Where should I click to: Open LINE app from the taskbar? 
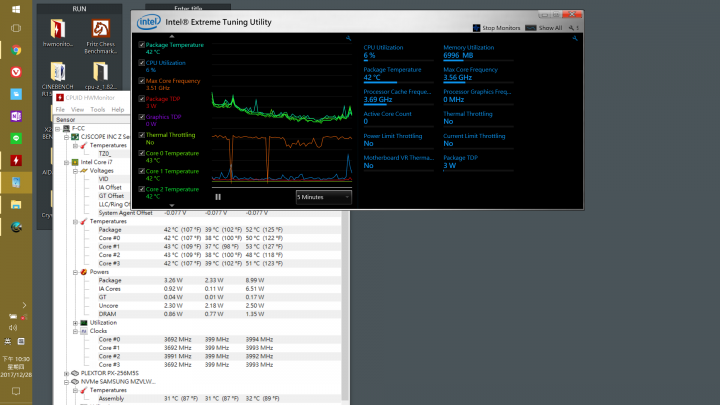click(x=16, y=138)
